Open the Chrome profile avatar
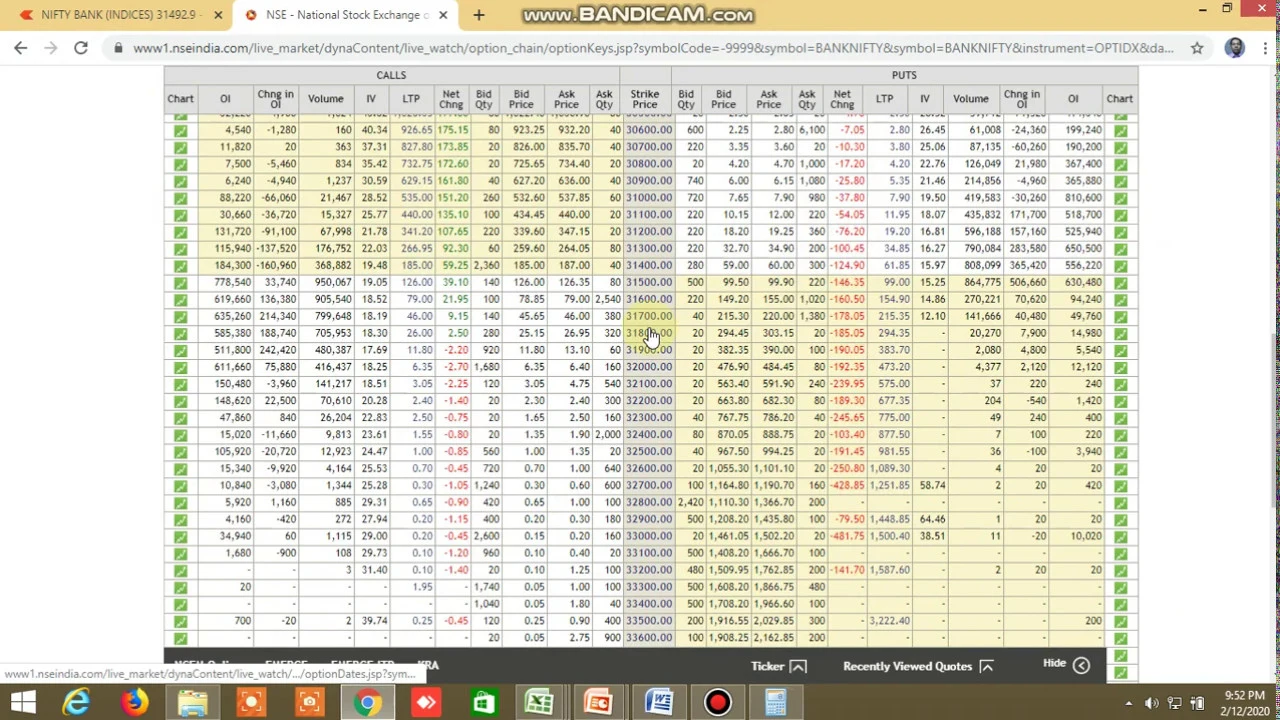This screenshot has width=1280, height=720. pyautogui.click(x=1234, y=47)
